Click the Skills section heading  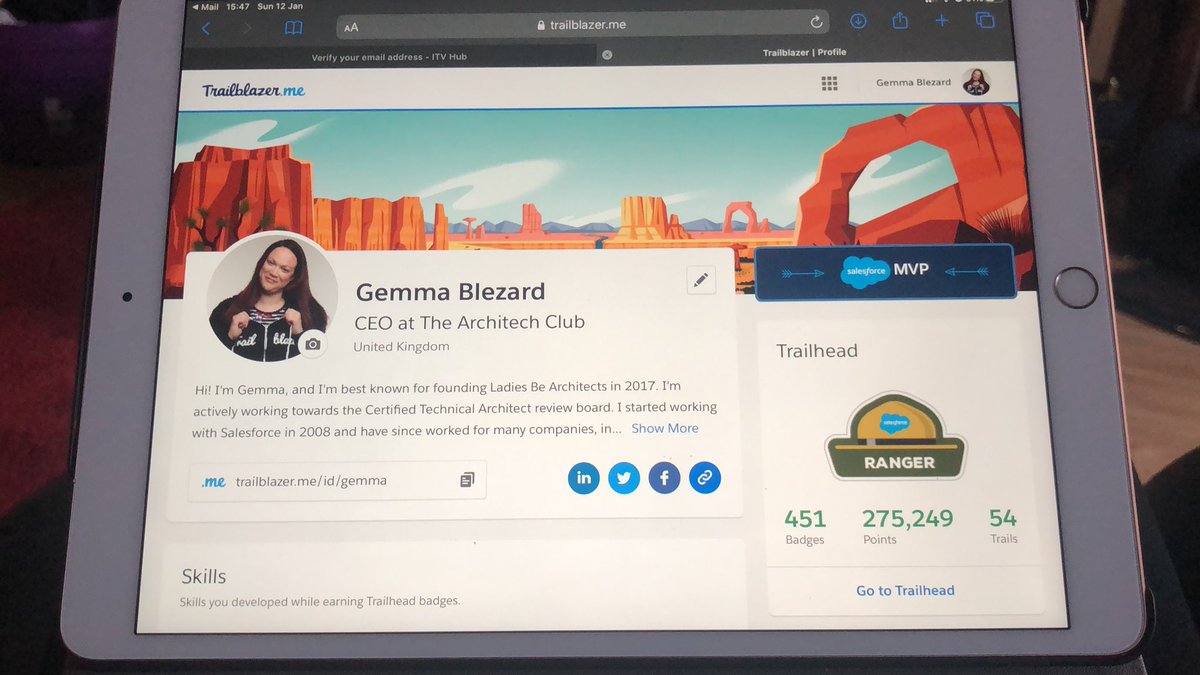tap(204, 577)
